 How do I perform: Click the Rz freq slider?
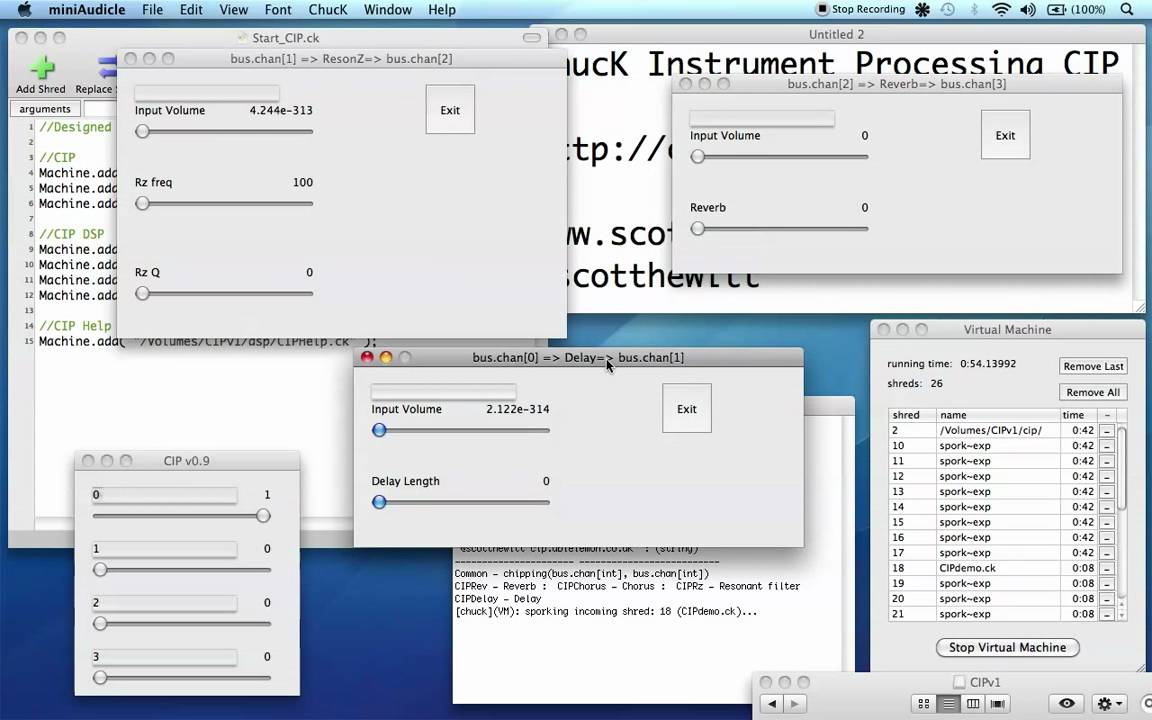click(224, 204)
